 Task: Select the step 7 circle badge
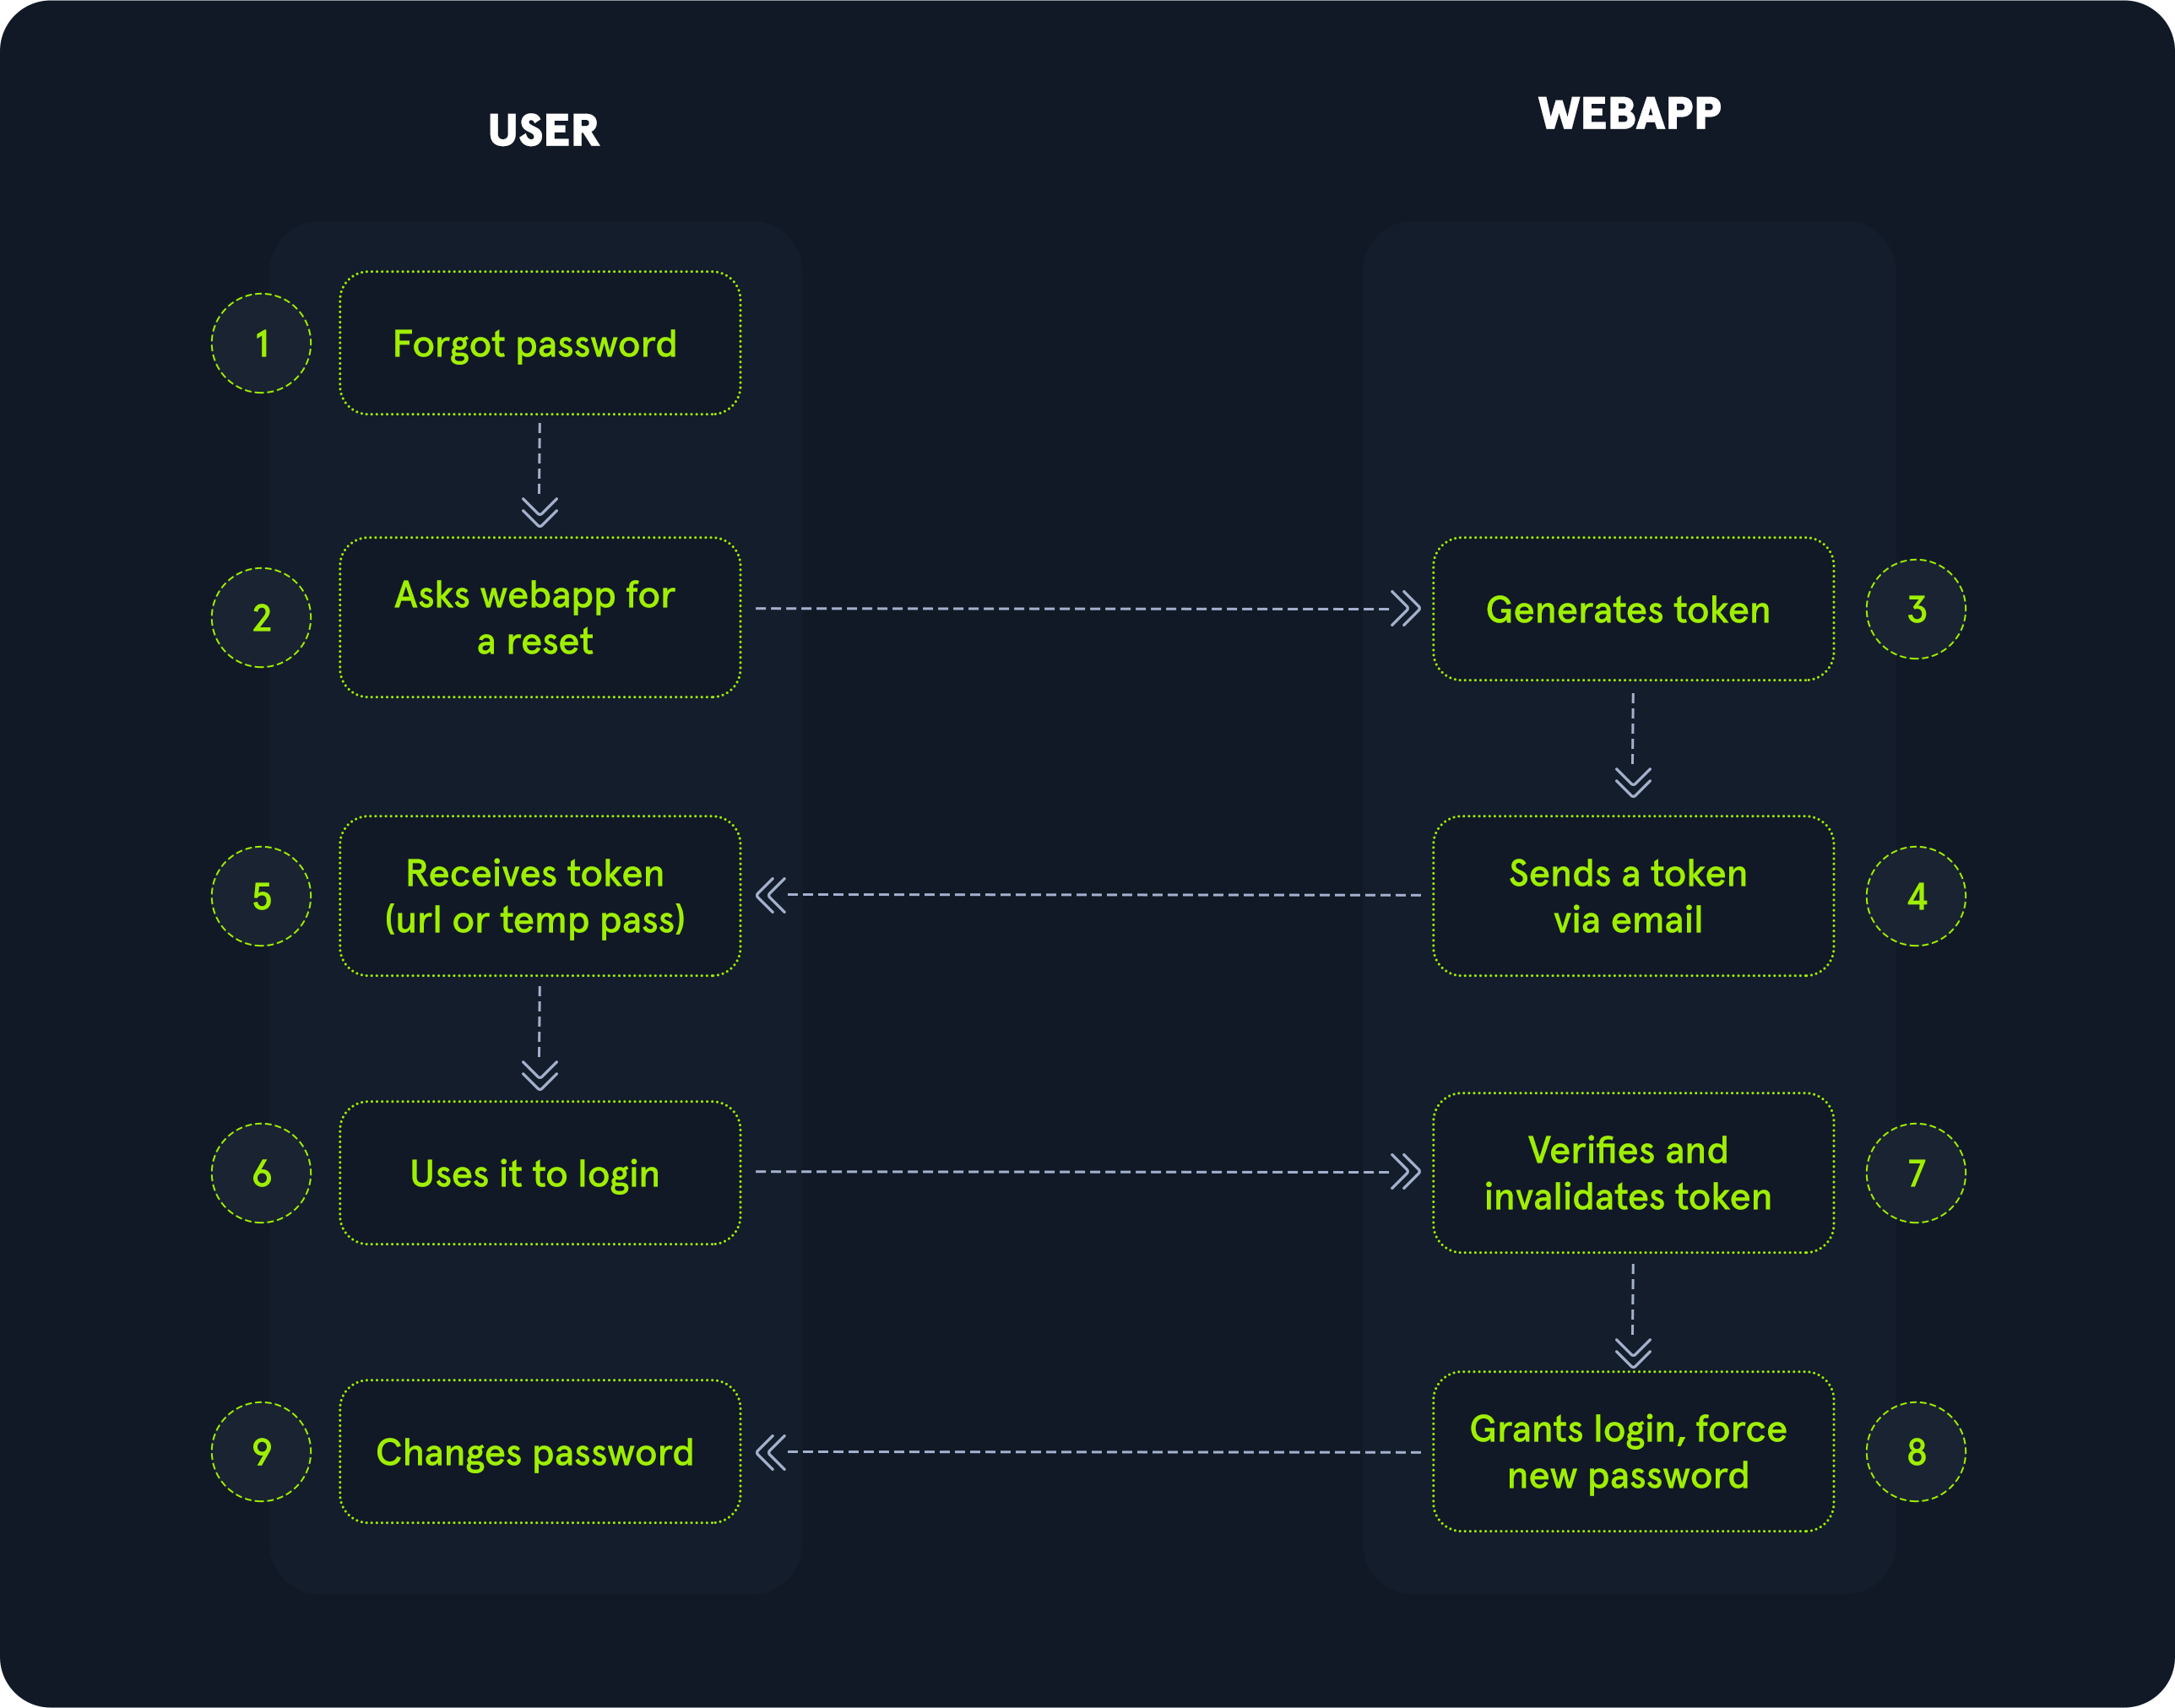pyautogui.click(x=1915, y=1173)
